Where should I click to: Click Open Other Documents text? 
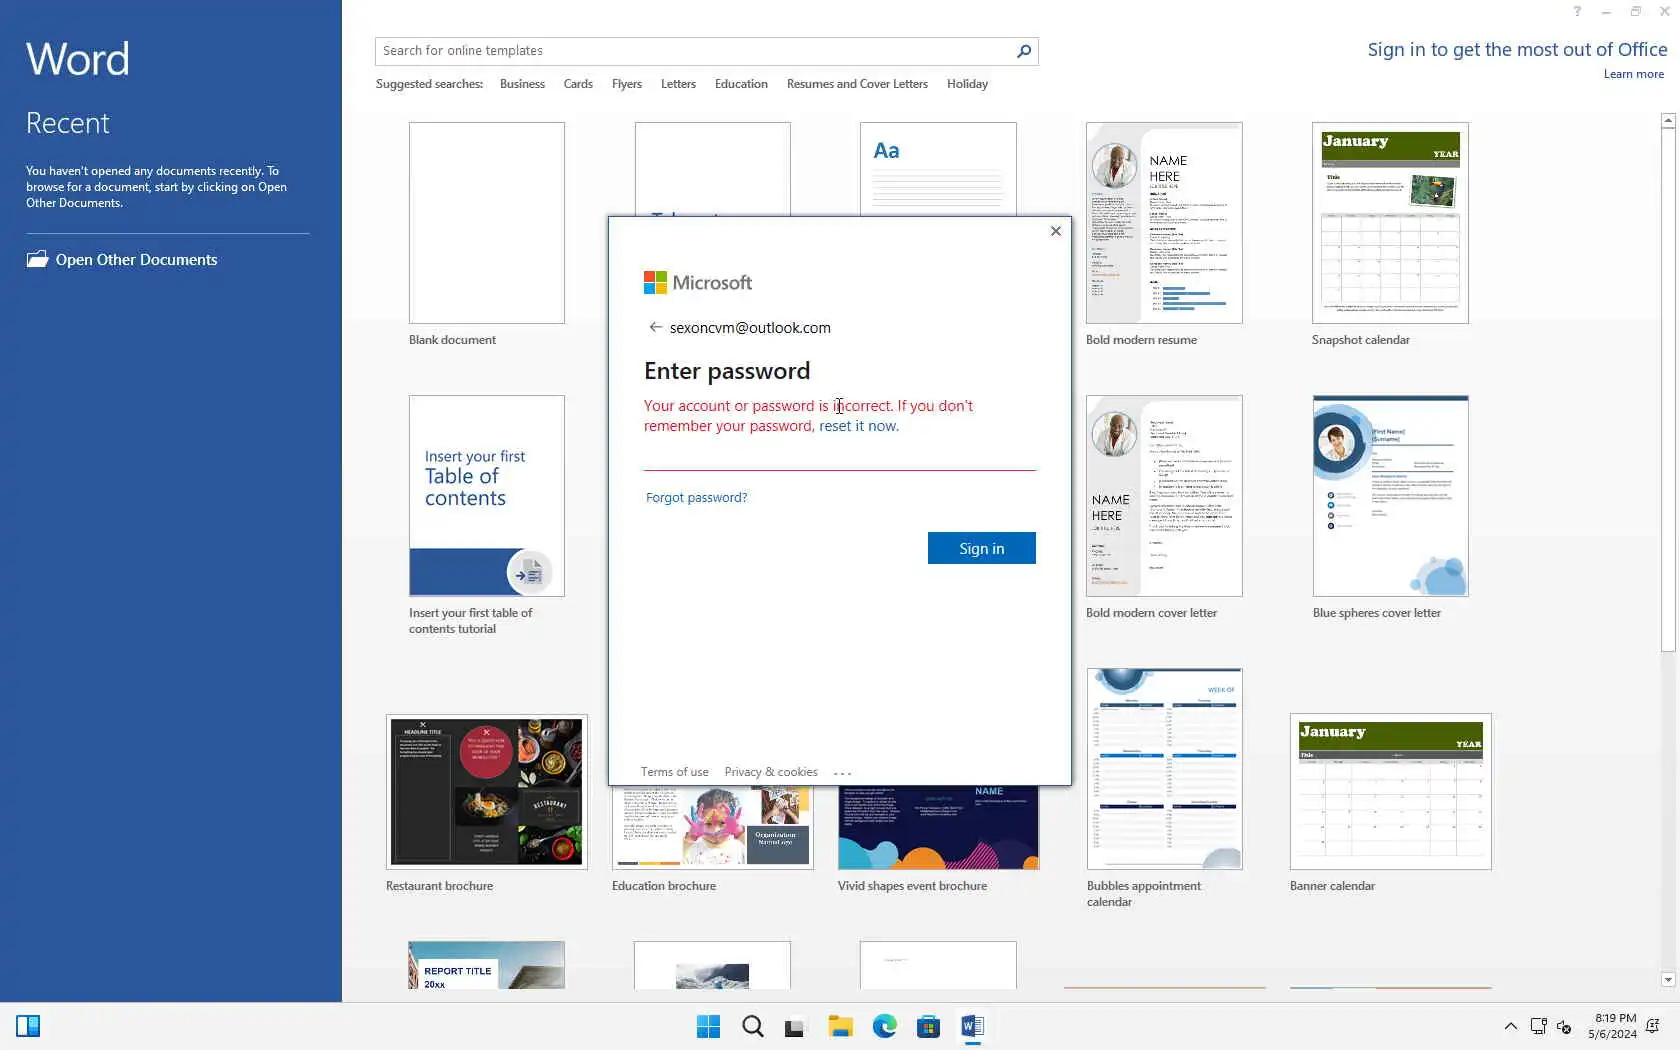136,260
